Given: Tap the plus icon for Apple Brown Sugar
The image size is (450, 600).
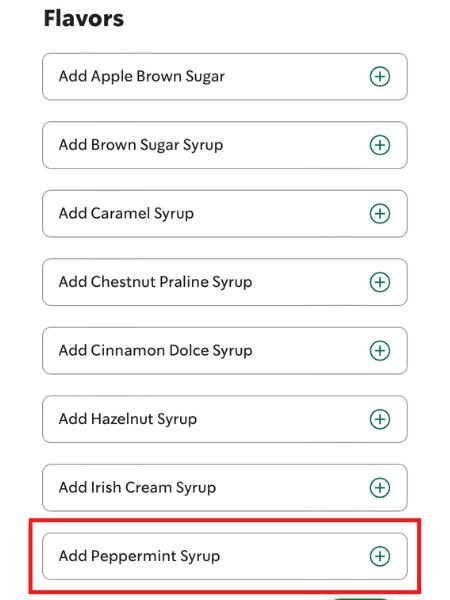Looking at the screenshot, I should (380, 77).
